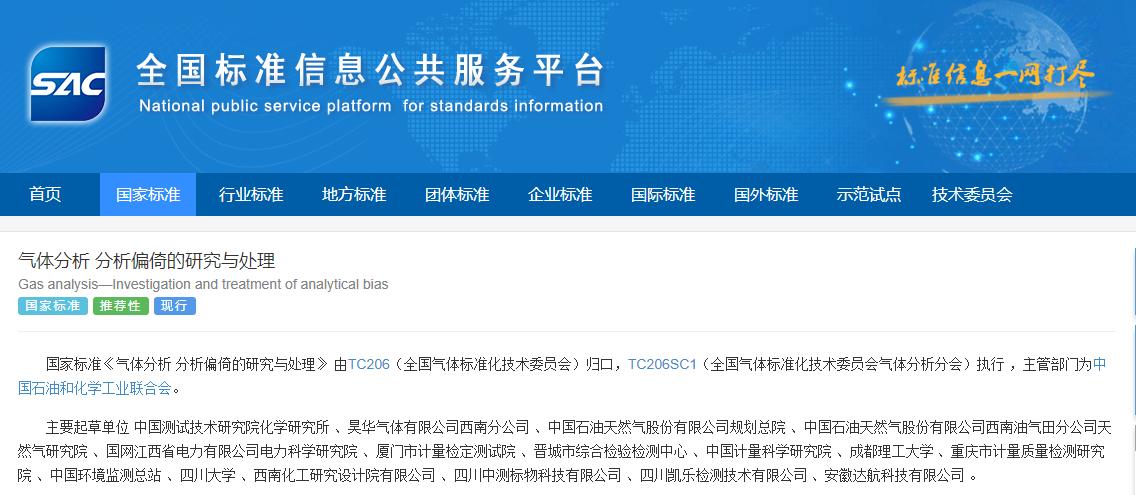
Task: Select 国外标准 from the navigation bar
Action: (766, 195)
